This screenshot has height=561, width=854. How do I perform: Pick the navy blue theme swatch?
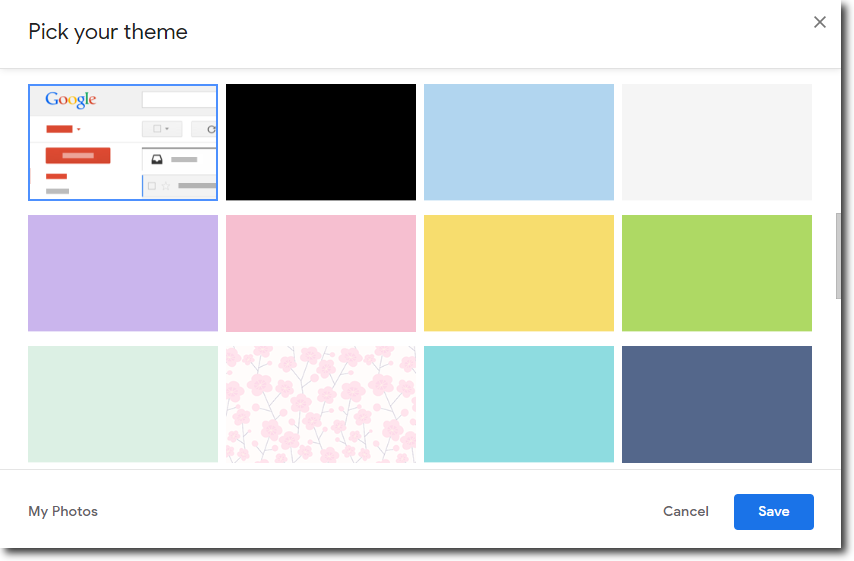tap(716, 404)
